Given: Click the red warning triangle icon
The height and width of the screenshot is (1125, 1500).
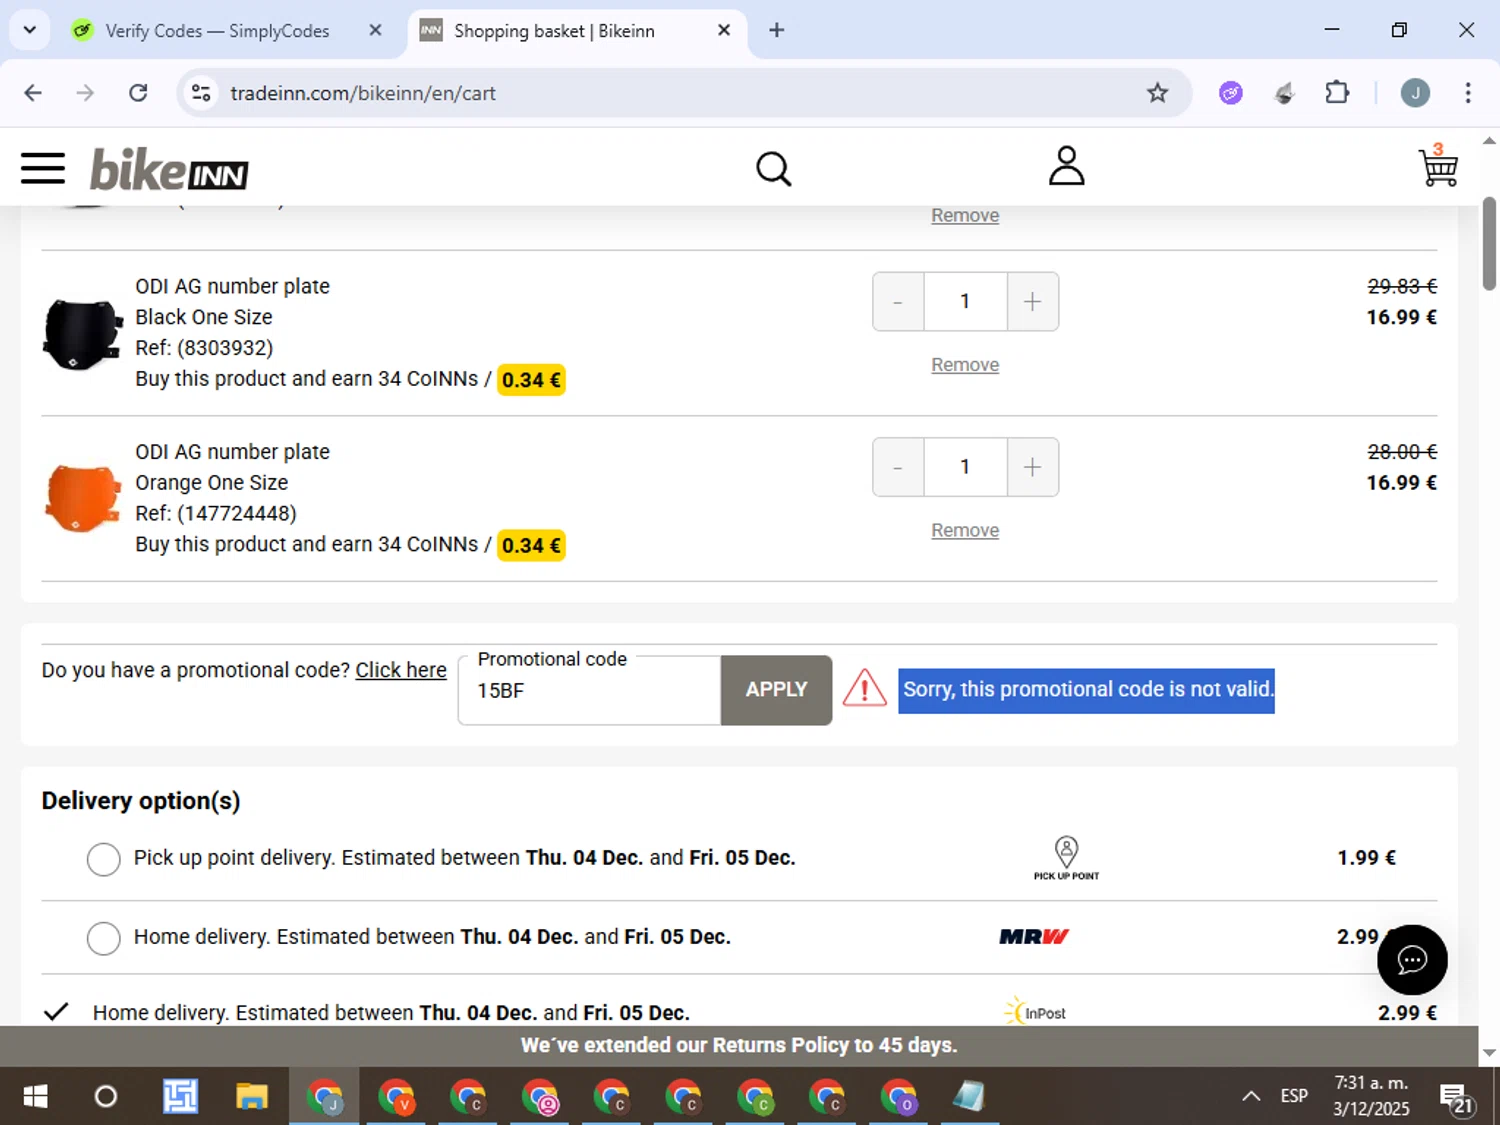Looking at the screenshot, I should 864,689.
